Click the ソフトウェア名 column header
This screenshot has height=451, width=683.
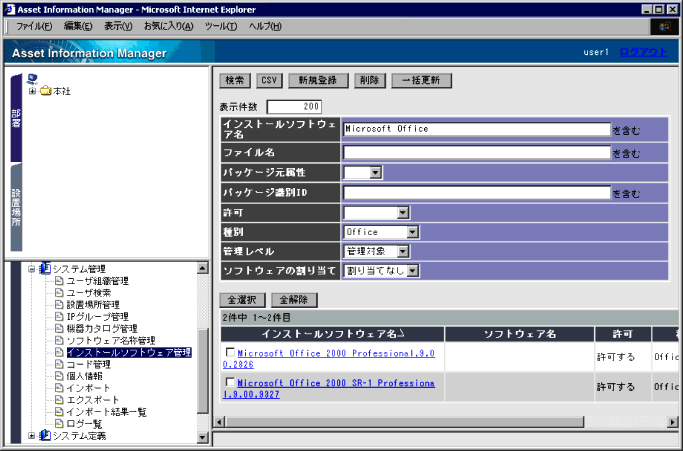[520, 334]
